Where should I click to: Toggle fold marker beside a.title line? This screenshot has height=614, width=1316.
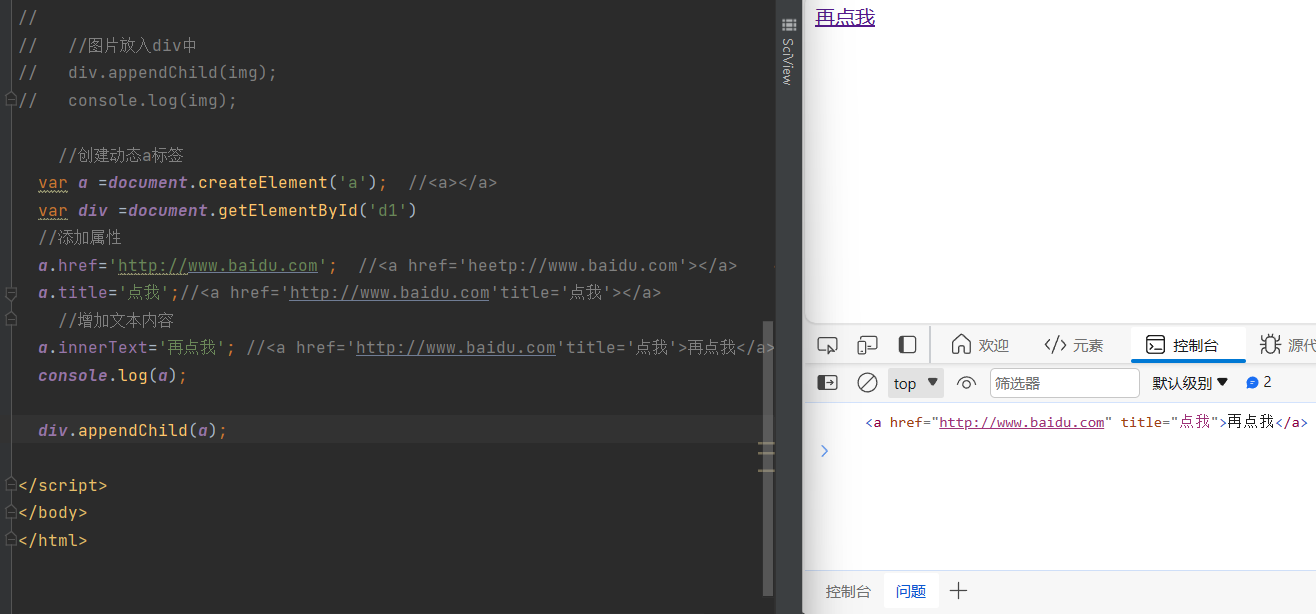point(11,293)
